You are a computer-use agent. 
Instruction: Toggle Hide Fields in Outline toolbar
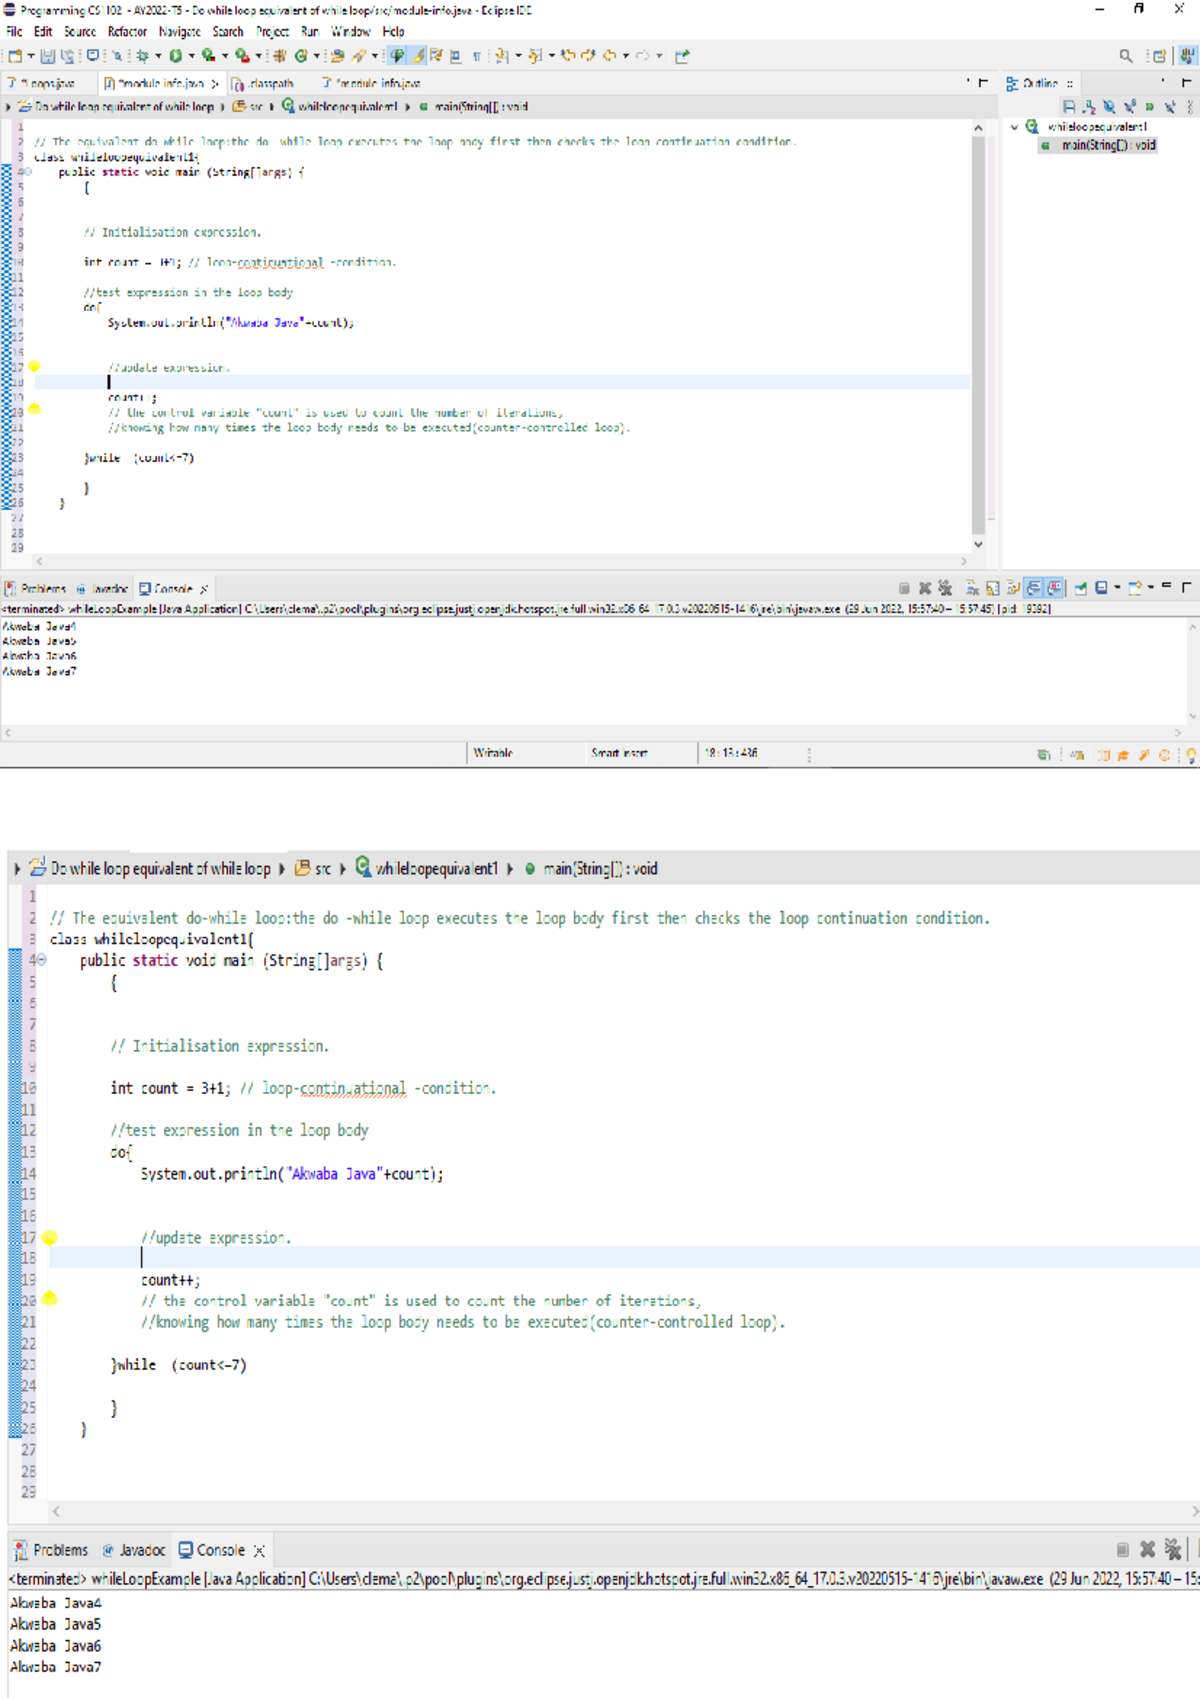(x=1109, y=107)
